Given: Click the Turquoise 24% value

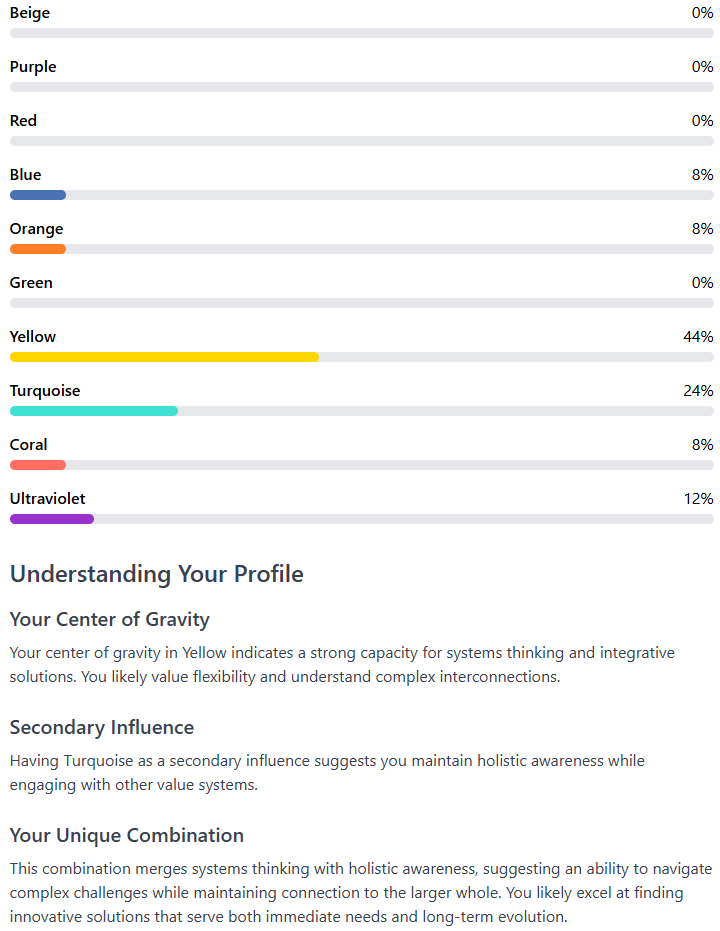Looking at the screenshot, I should point(698,391).
